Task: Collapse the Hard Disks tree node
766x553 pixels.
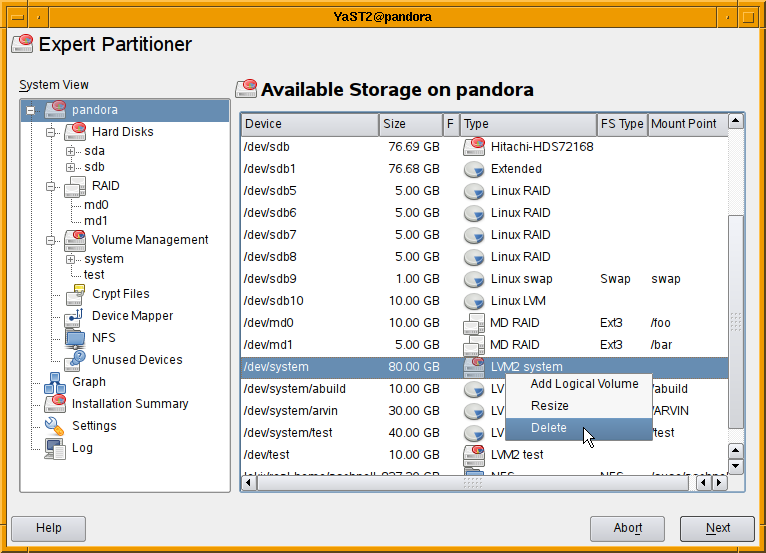Action: pyautogui.click(x=50, y=132)
